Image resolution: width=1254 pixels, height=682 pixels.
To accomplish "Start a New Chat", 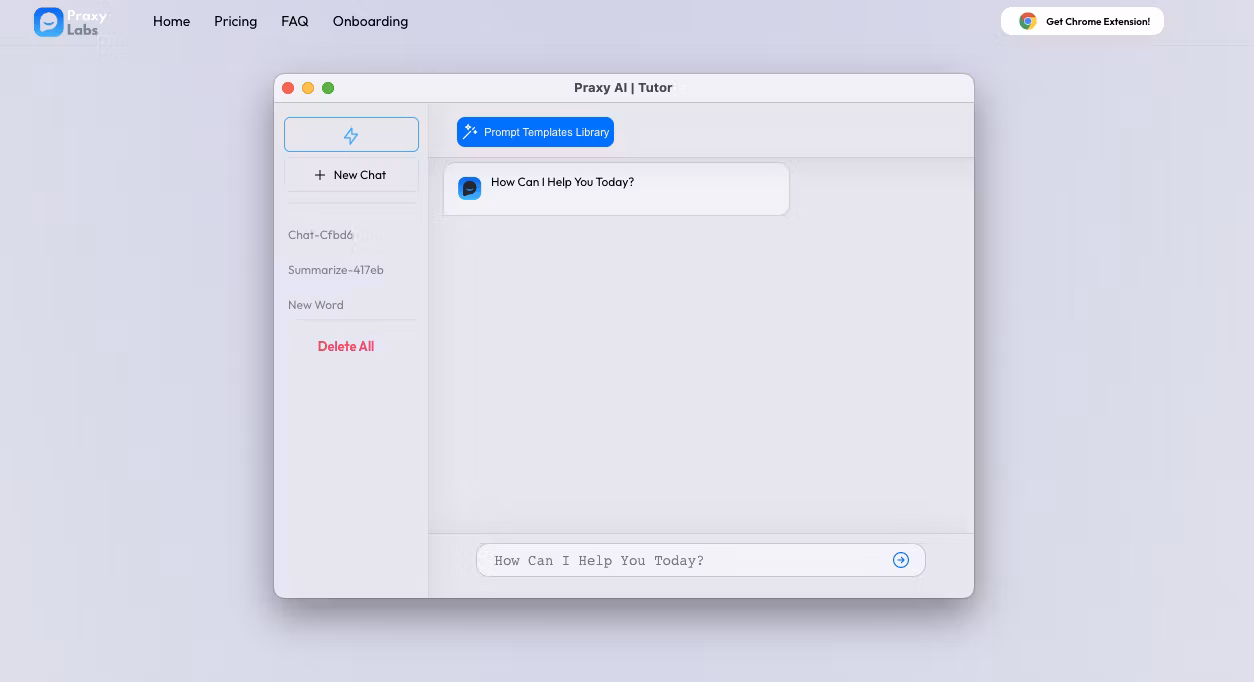I will [351, 175].
